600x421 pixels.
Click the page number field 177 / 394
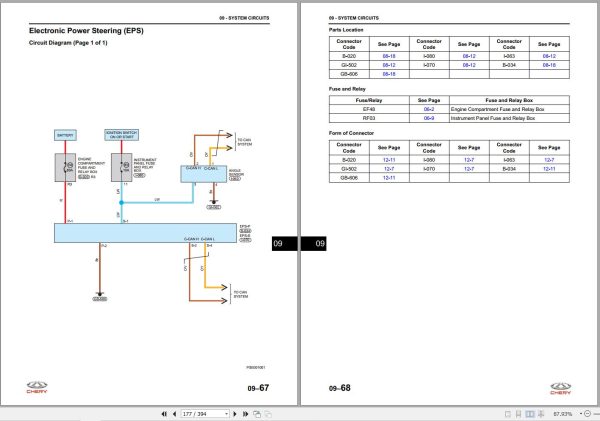pos(203,414)
